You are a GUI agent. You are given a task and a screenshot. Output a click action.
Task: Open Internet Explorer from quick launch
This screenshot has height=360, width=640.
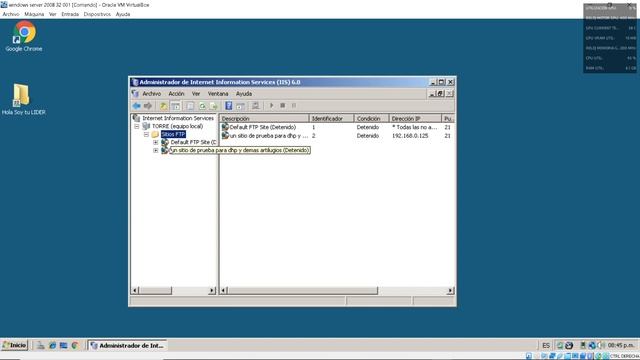click(x=52, y=345)
